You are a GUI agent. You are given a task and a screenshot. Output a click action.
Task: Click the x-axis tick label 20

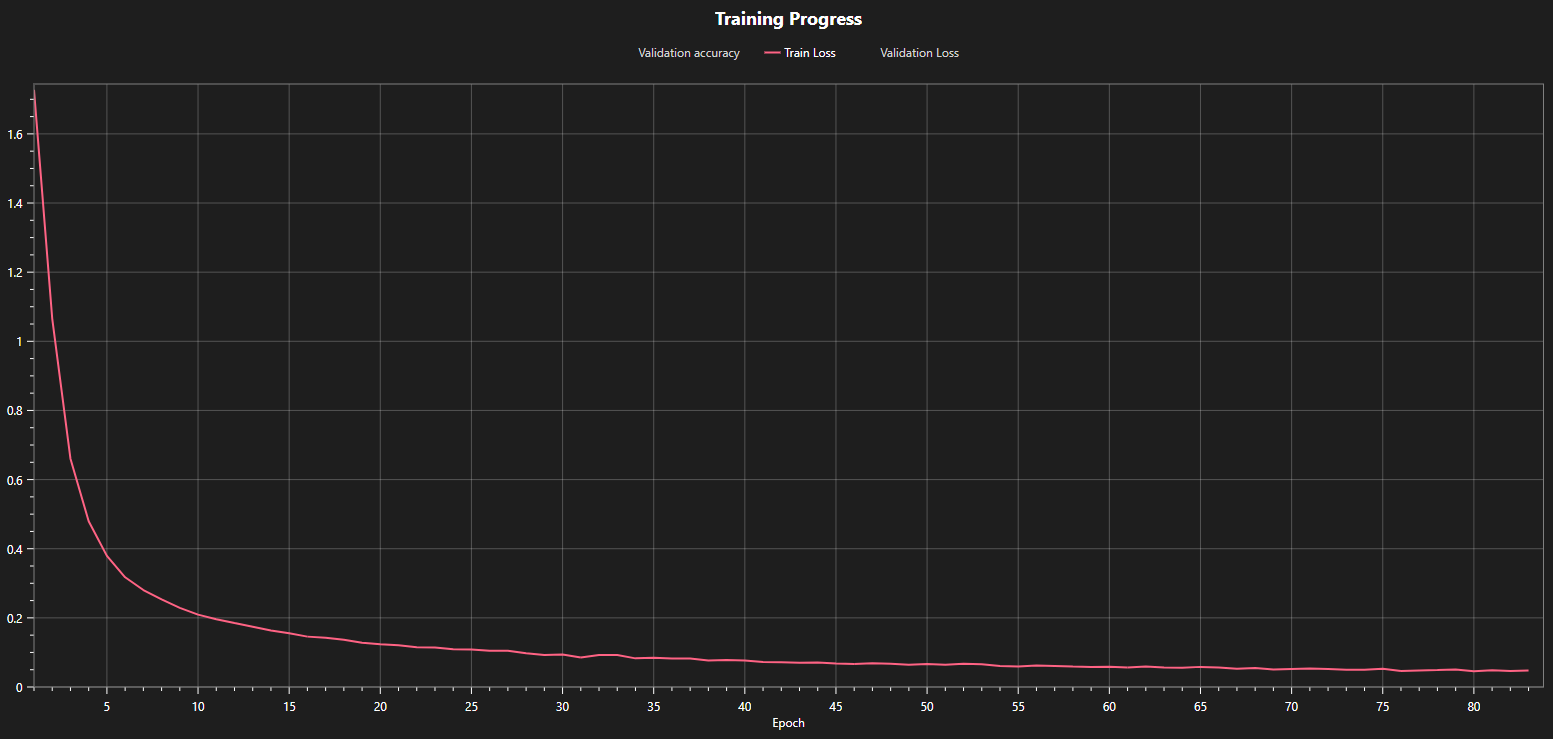pyautogui.click(x=380, y=705)
